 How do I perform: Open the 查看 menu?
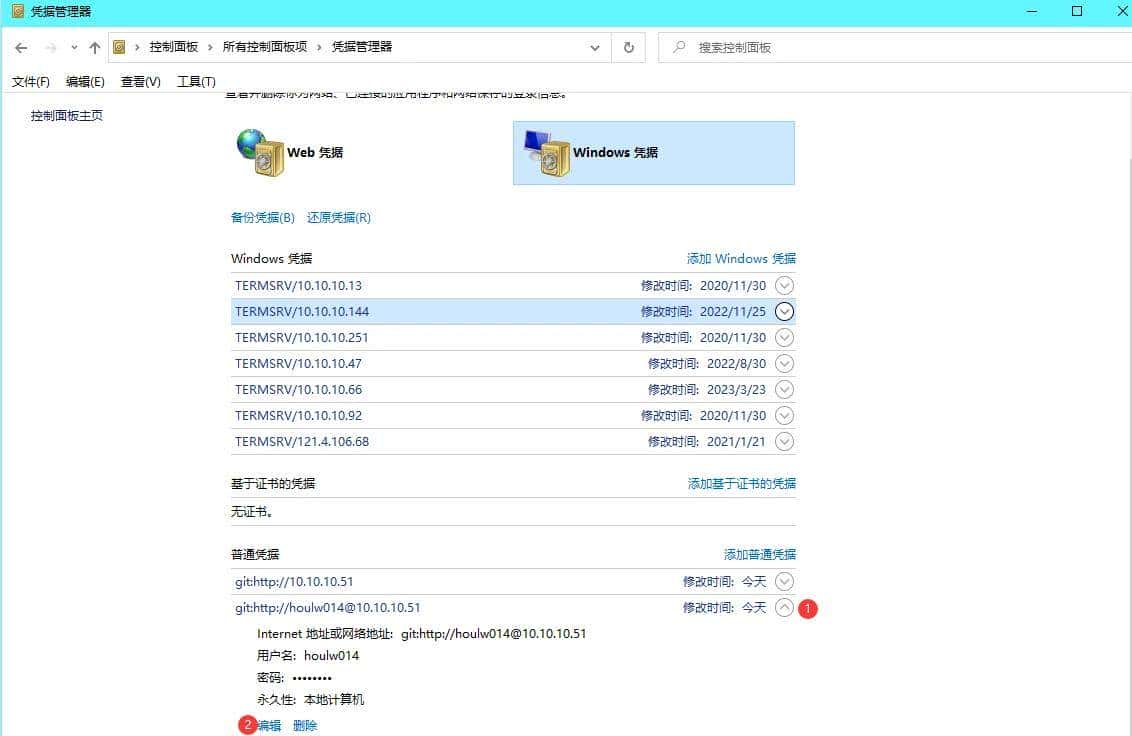point(140,81)
